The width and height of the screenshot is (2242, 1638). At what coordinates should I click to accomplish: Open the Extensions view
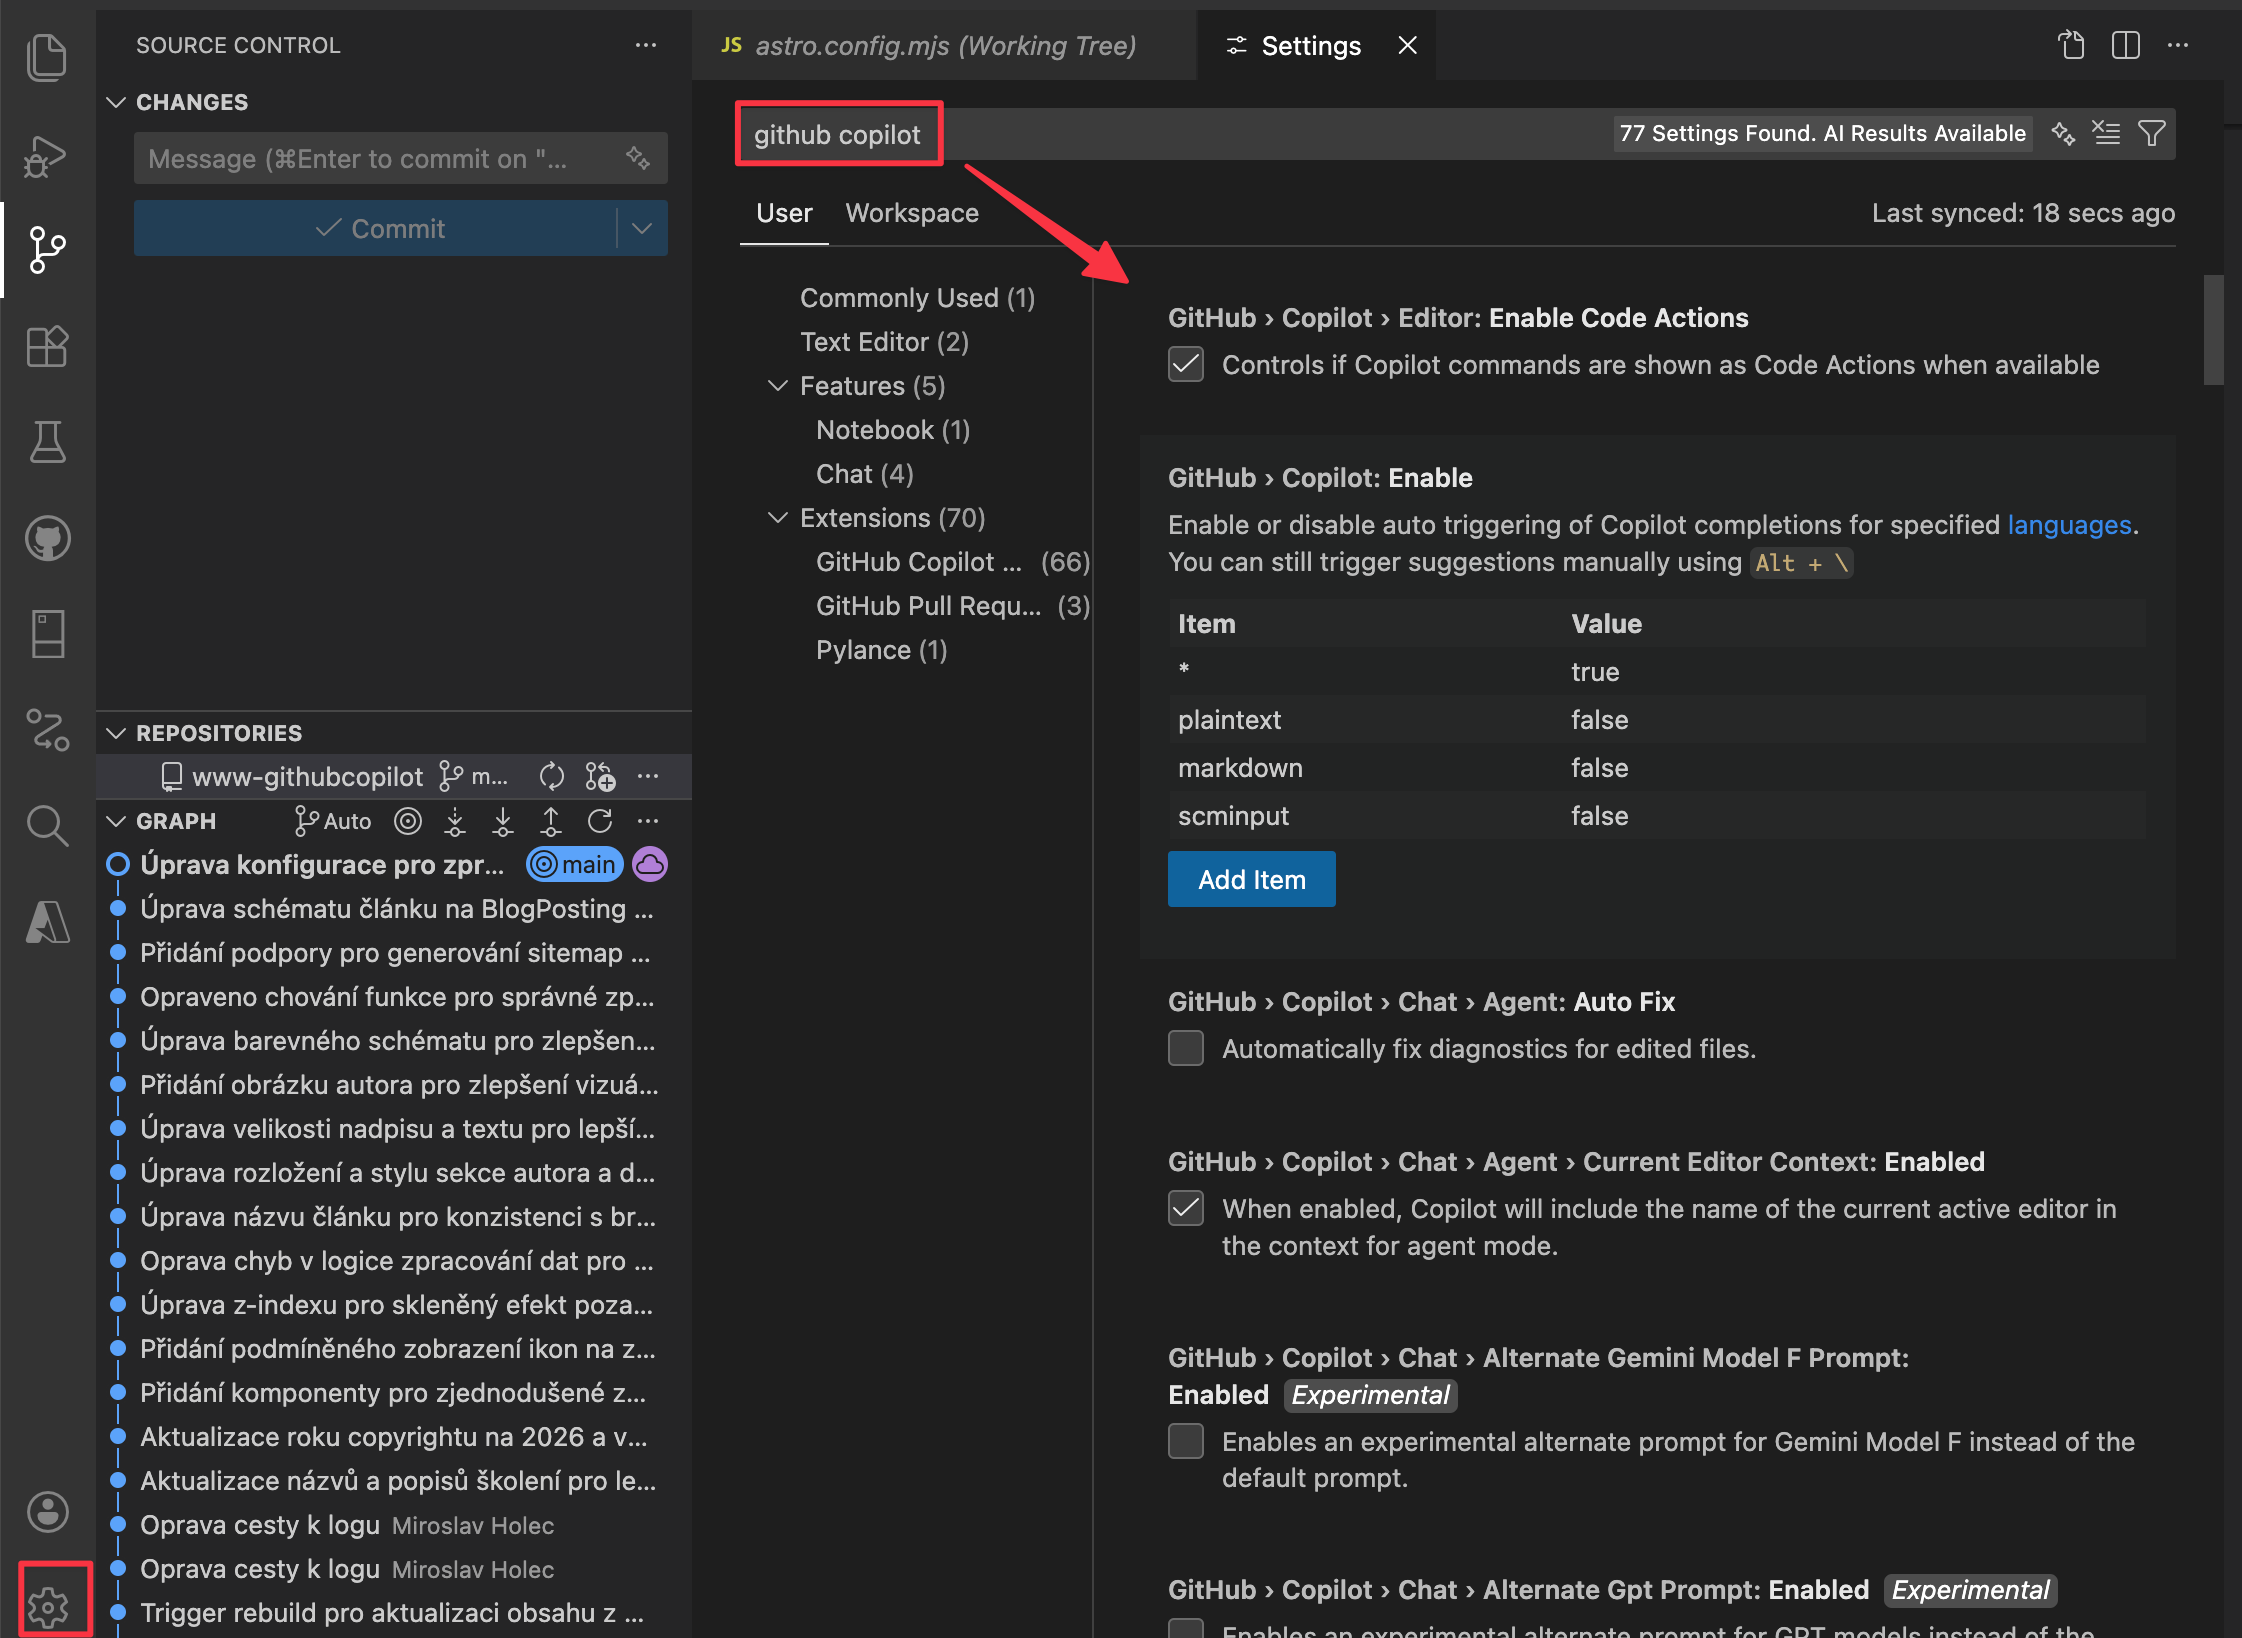click(46, 347)
